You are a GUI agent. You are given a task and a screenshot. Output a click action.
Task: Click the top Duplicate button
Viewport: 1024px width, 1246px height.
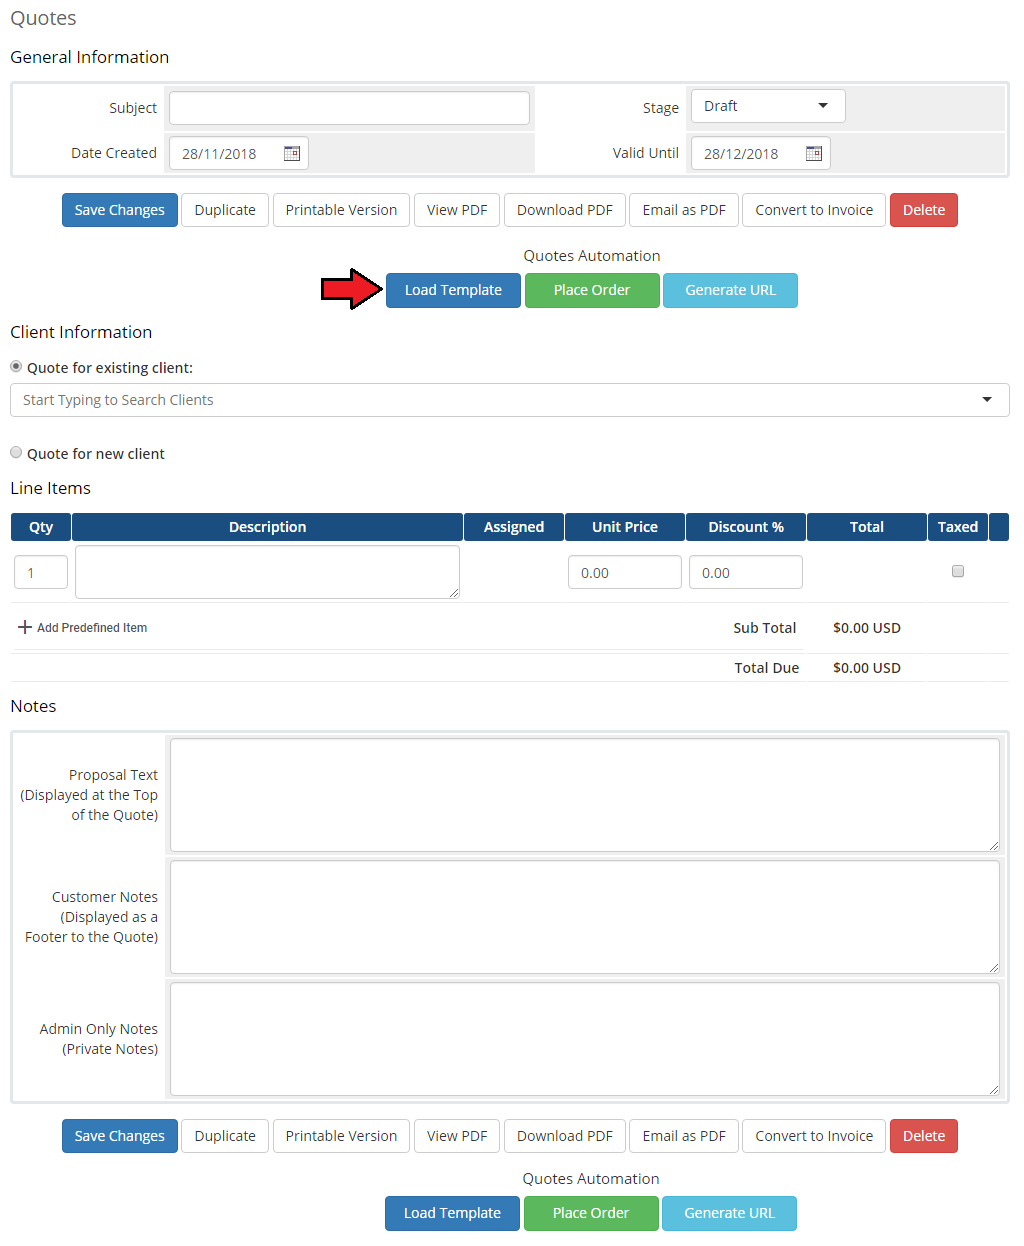[x=225, y=210]
